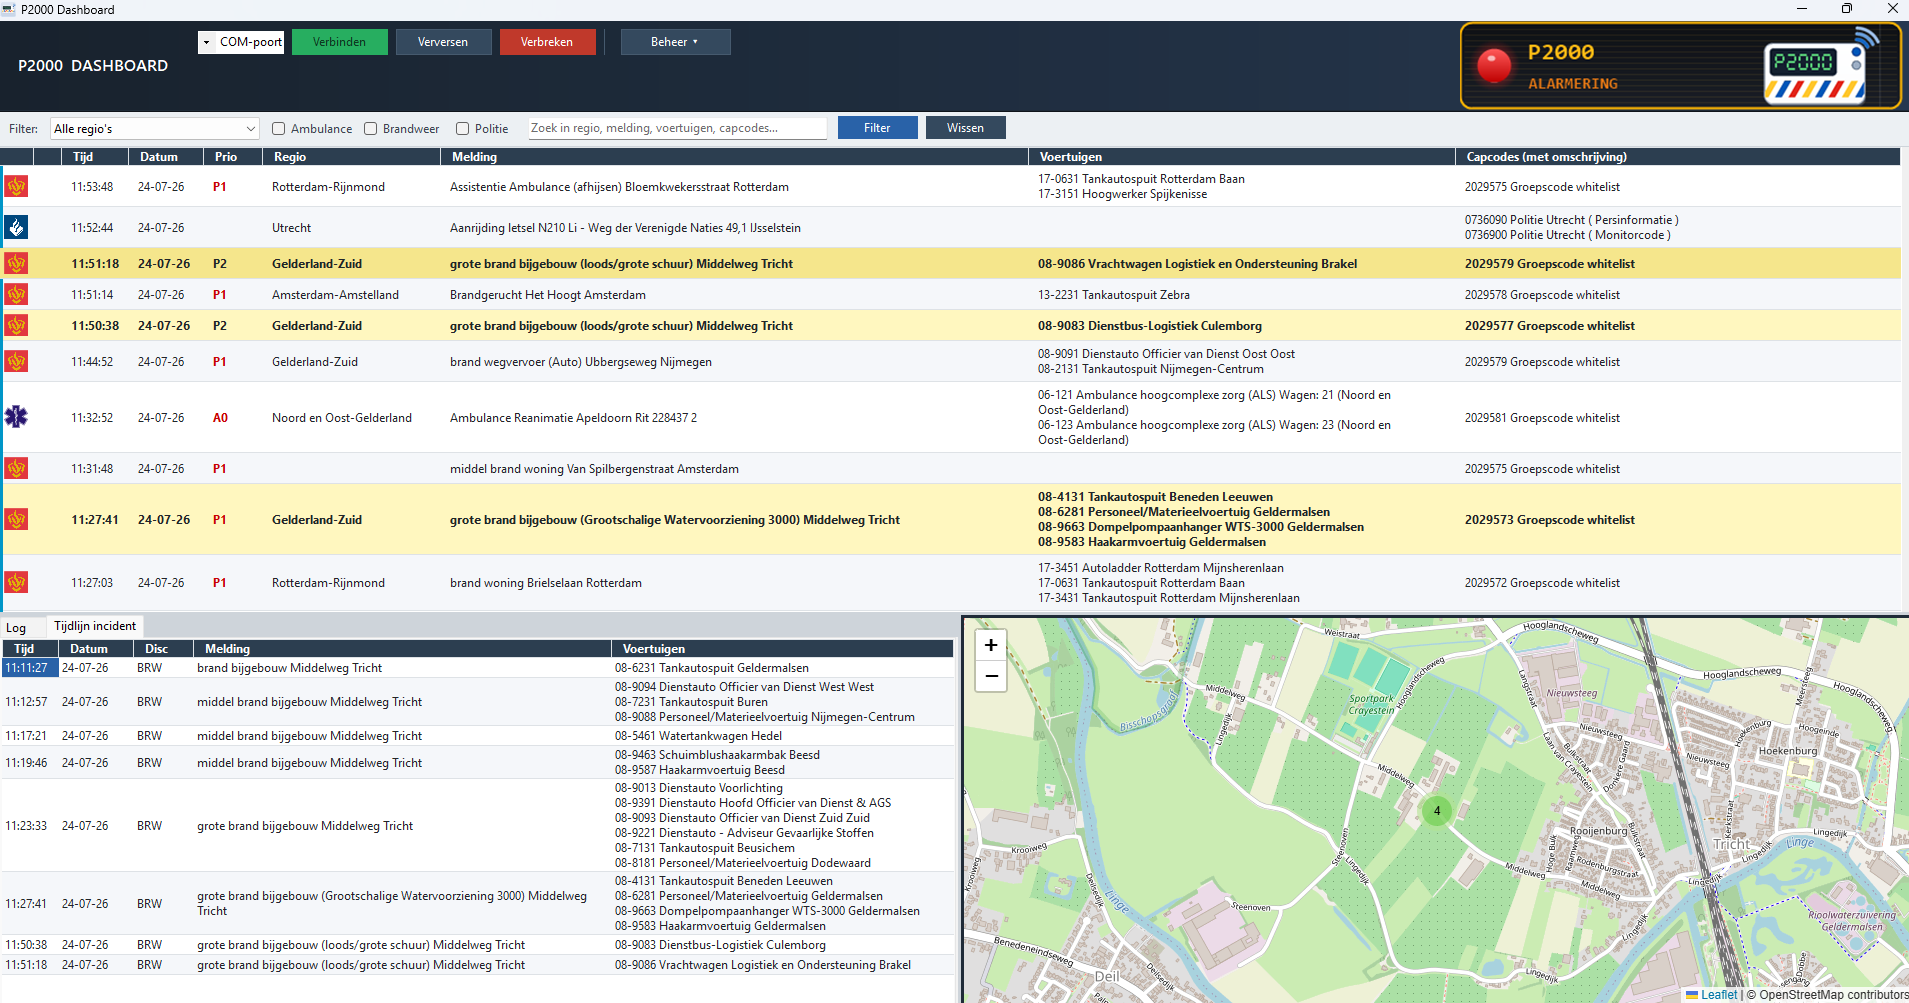This screenshot has width=1909, height=1003.
Task: Switch to the Log tab
Action: 16,628
